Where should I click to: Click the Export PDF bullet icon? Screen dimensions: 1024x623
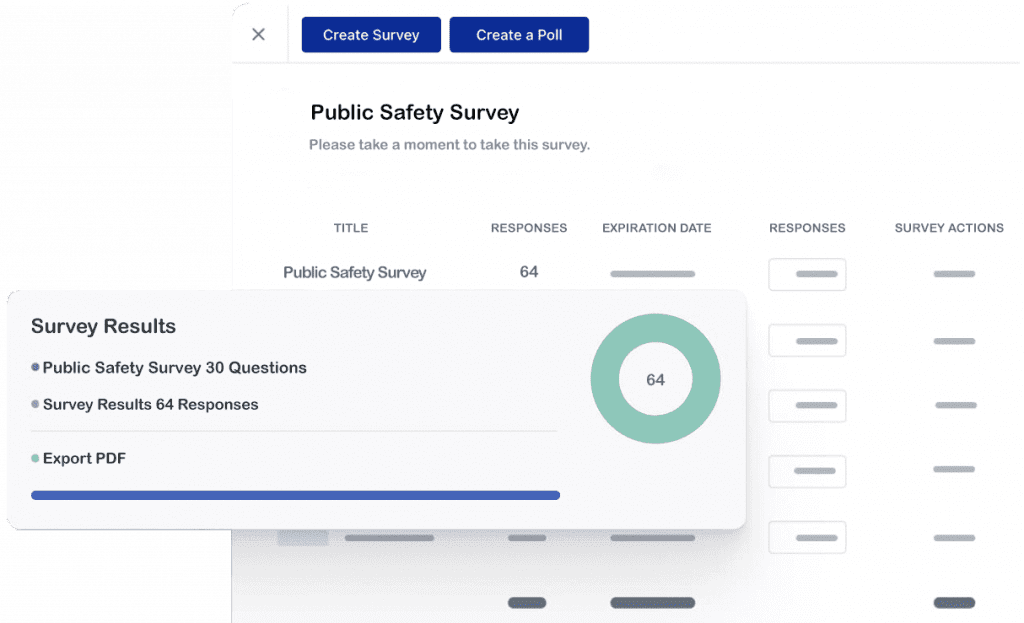point(35,458)
